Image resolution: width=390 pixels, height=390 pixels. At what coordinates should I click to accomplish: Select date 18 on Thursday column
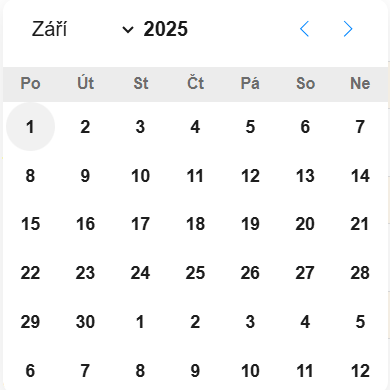coord(195,224)
